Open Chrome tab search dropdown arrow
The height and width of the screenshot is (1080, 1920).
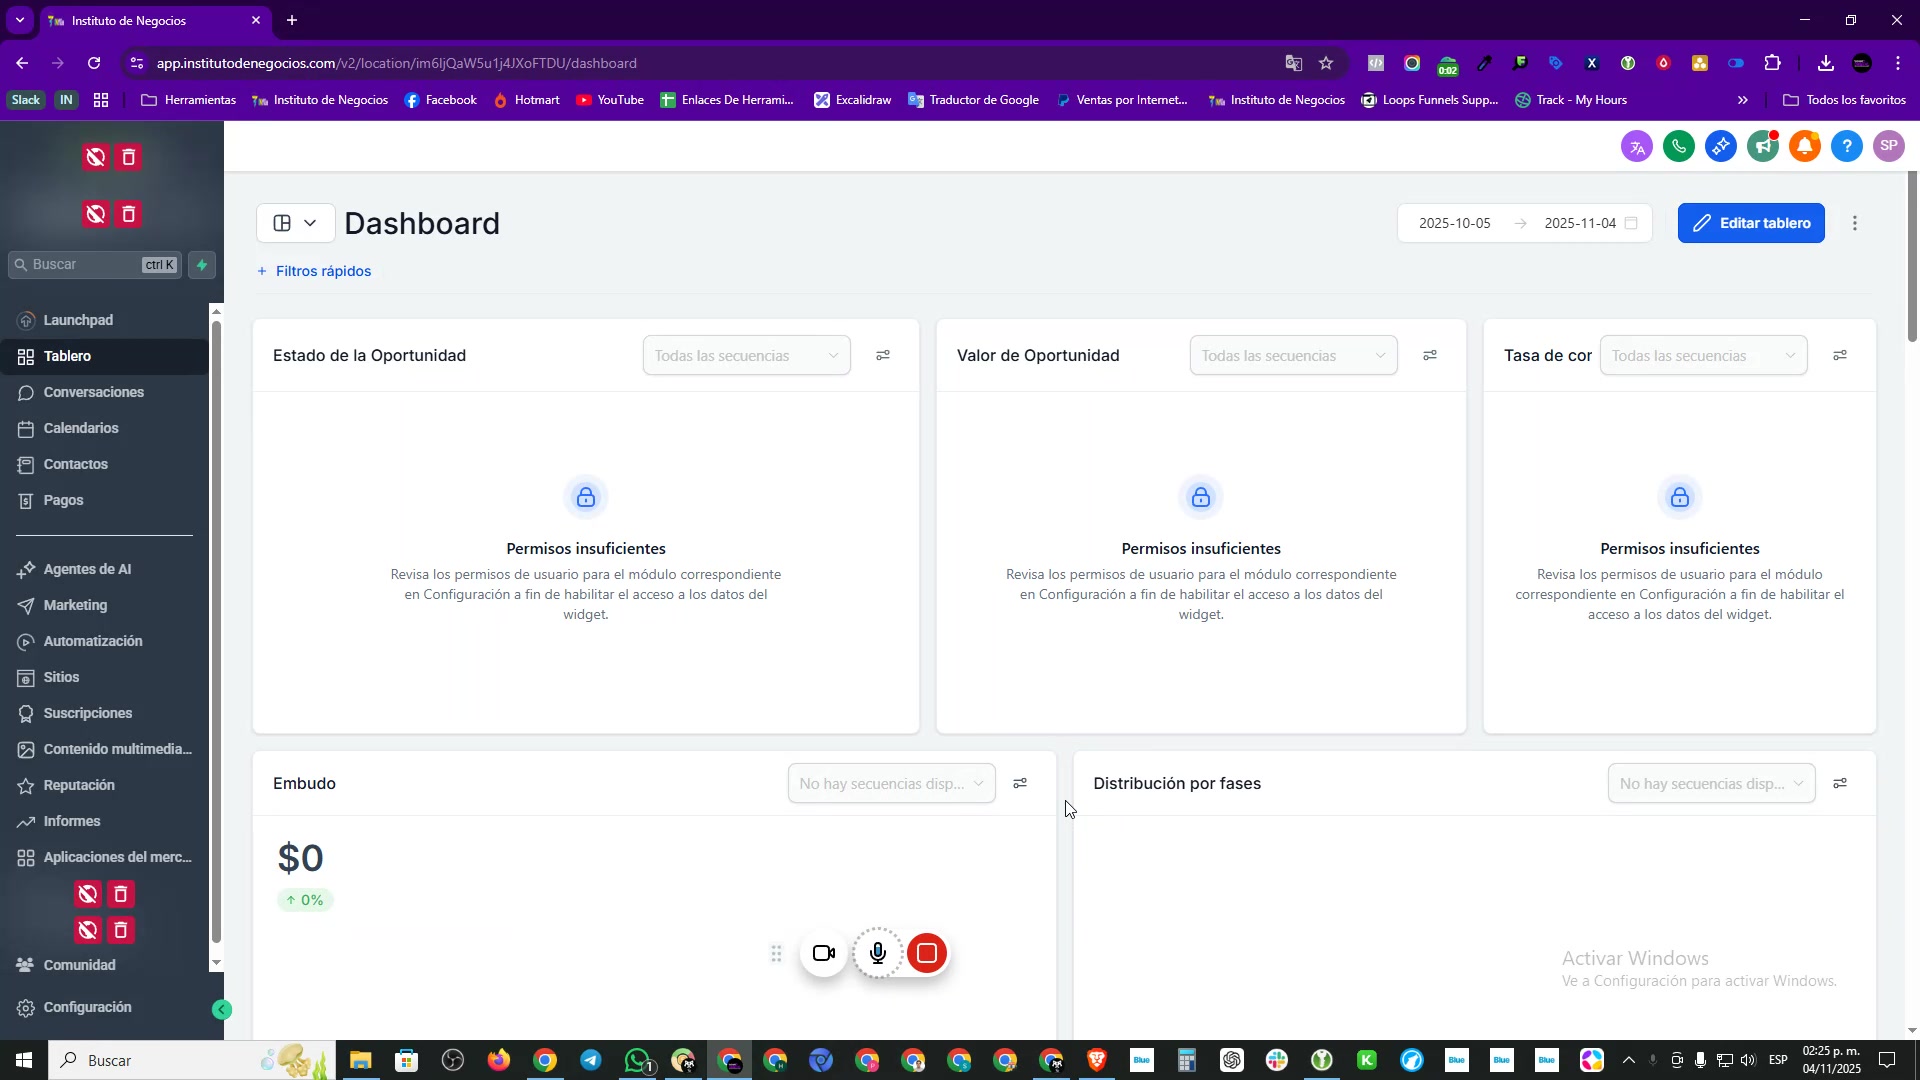19,20
